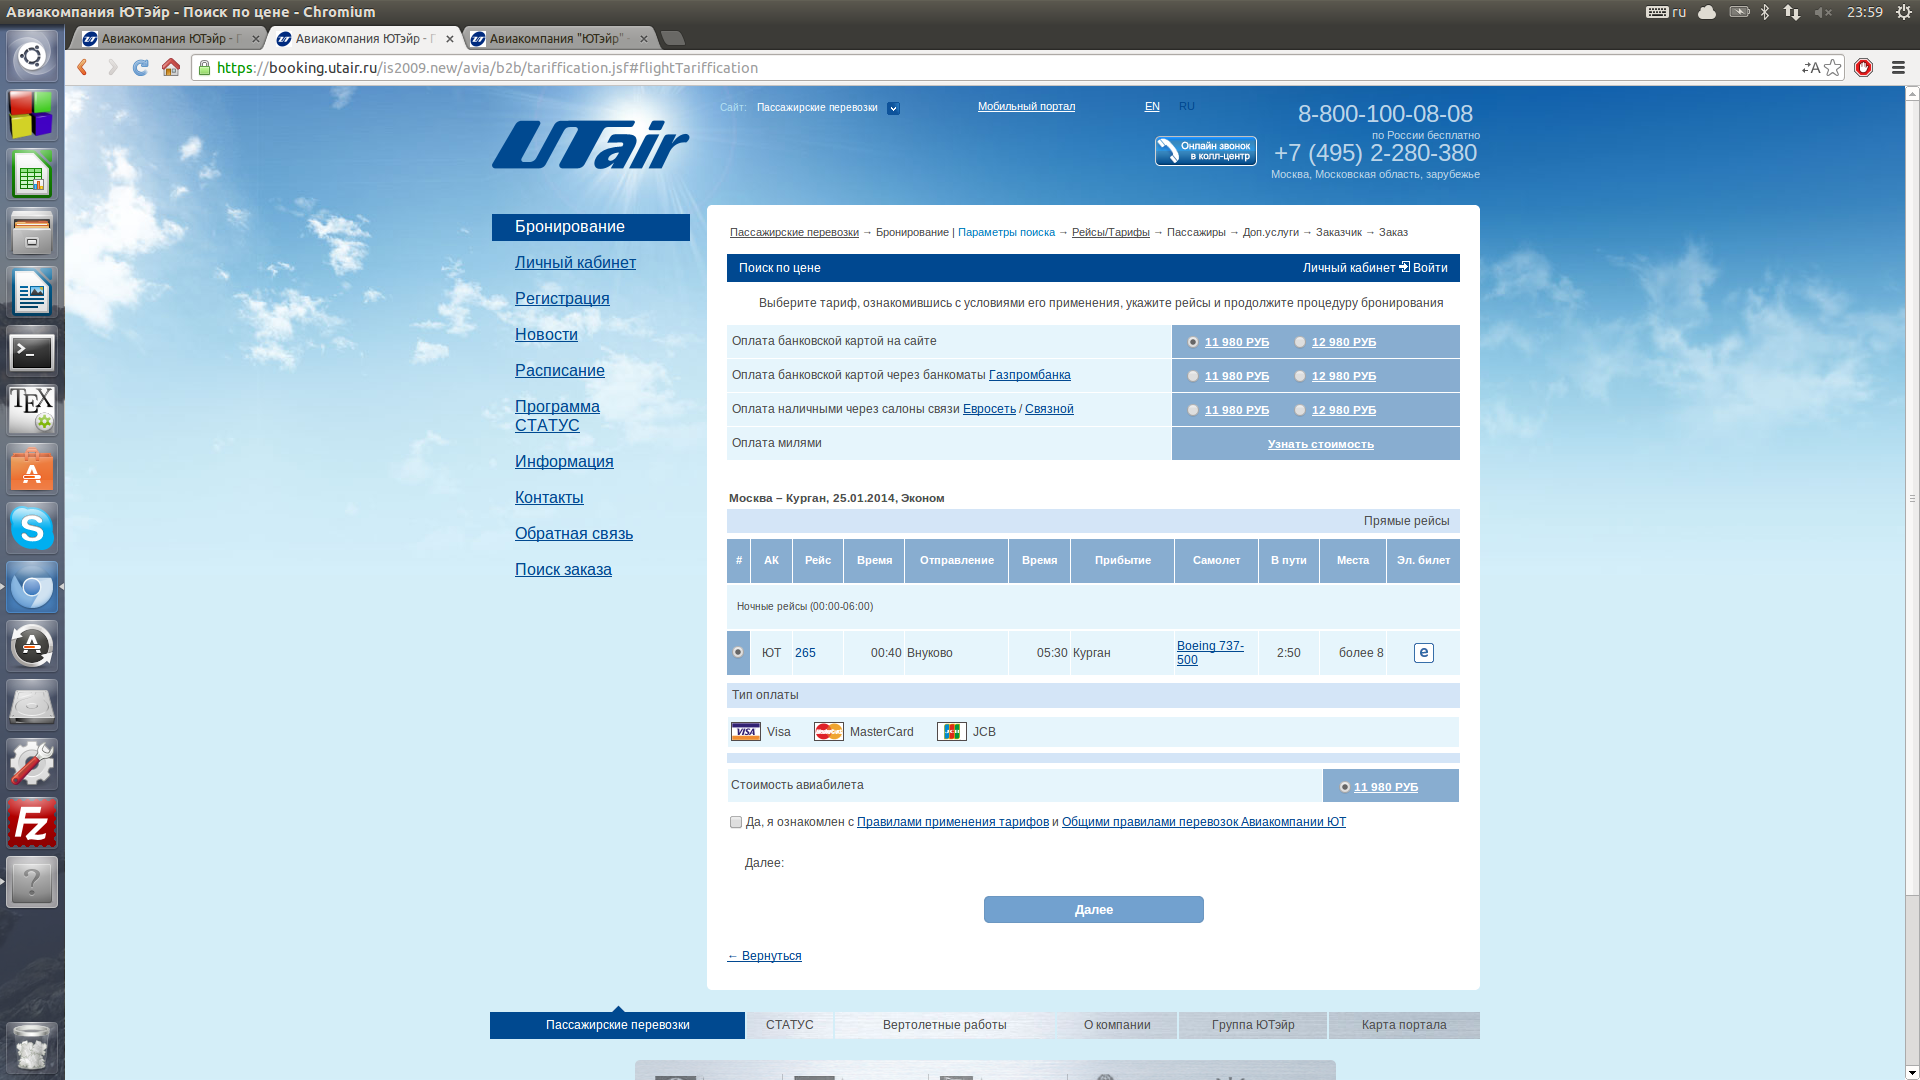Open the Расписание sidebar link
Image resolution: width=1920 pixels, height=1080 pixels.
[x=560, y=370]
